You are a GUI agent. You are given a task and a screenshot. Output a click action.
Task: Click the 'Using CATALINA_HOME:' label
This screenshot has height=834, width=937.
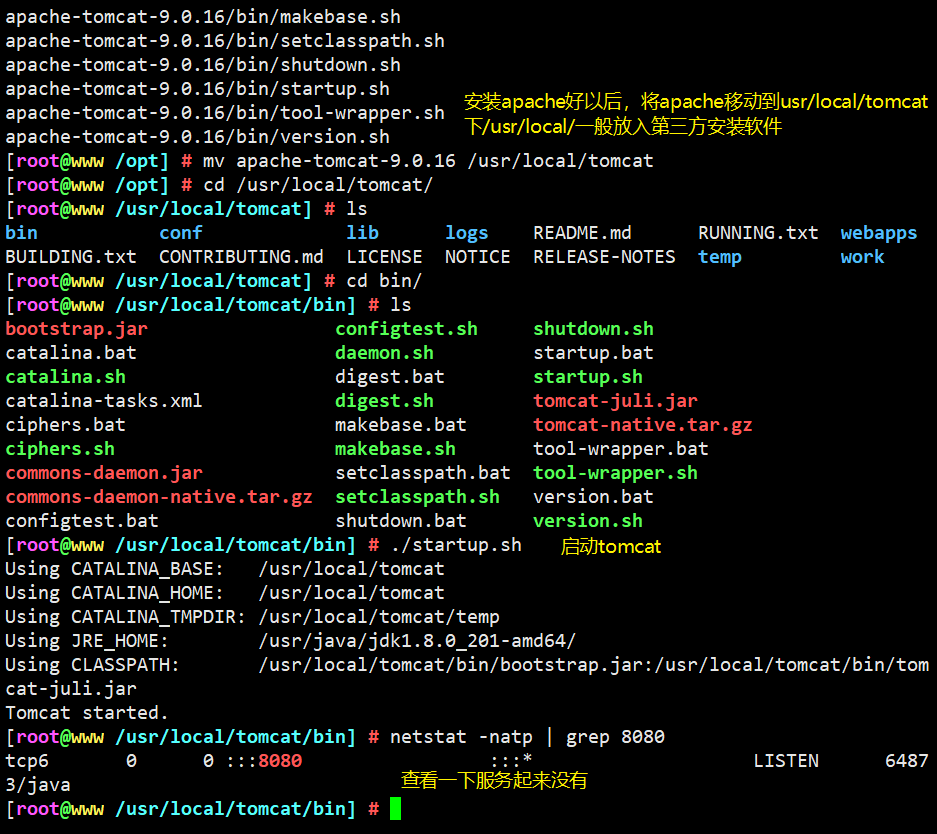[x=114, y=593]
